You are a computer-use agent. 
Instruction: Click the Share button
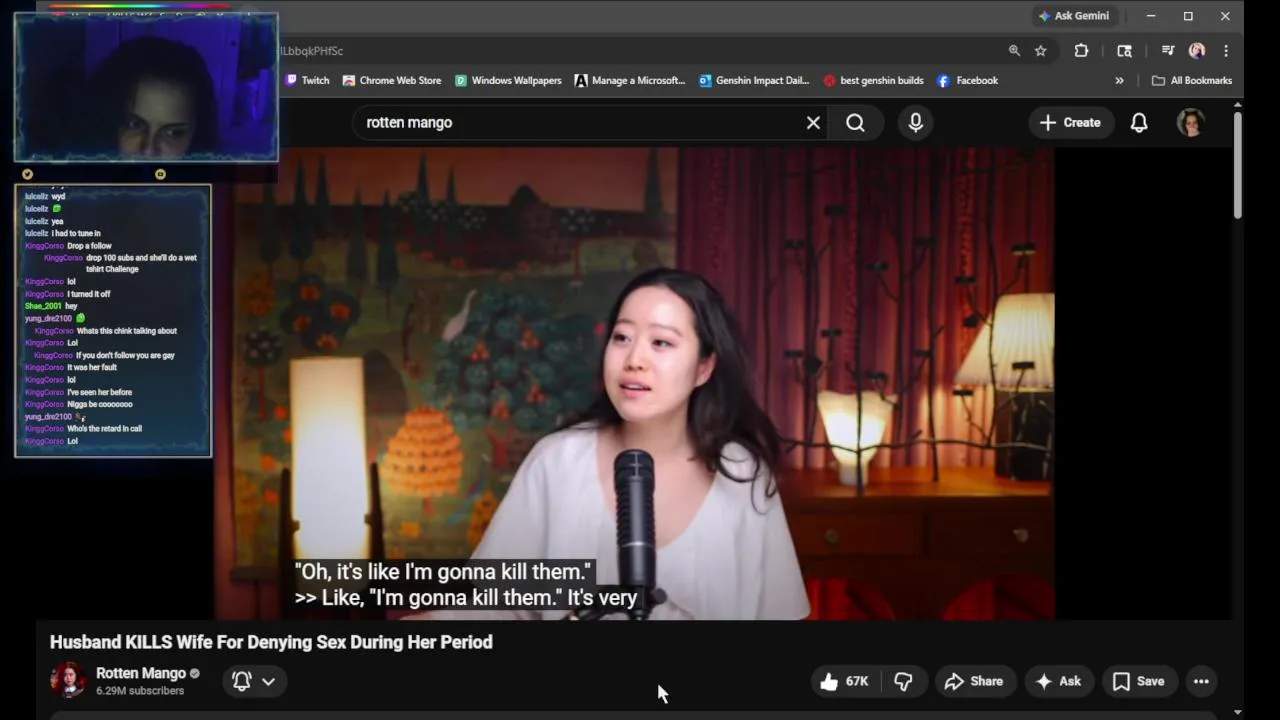(x=974, y=681)
